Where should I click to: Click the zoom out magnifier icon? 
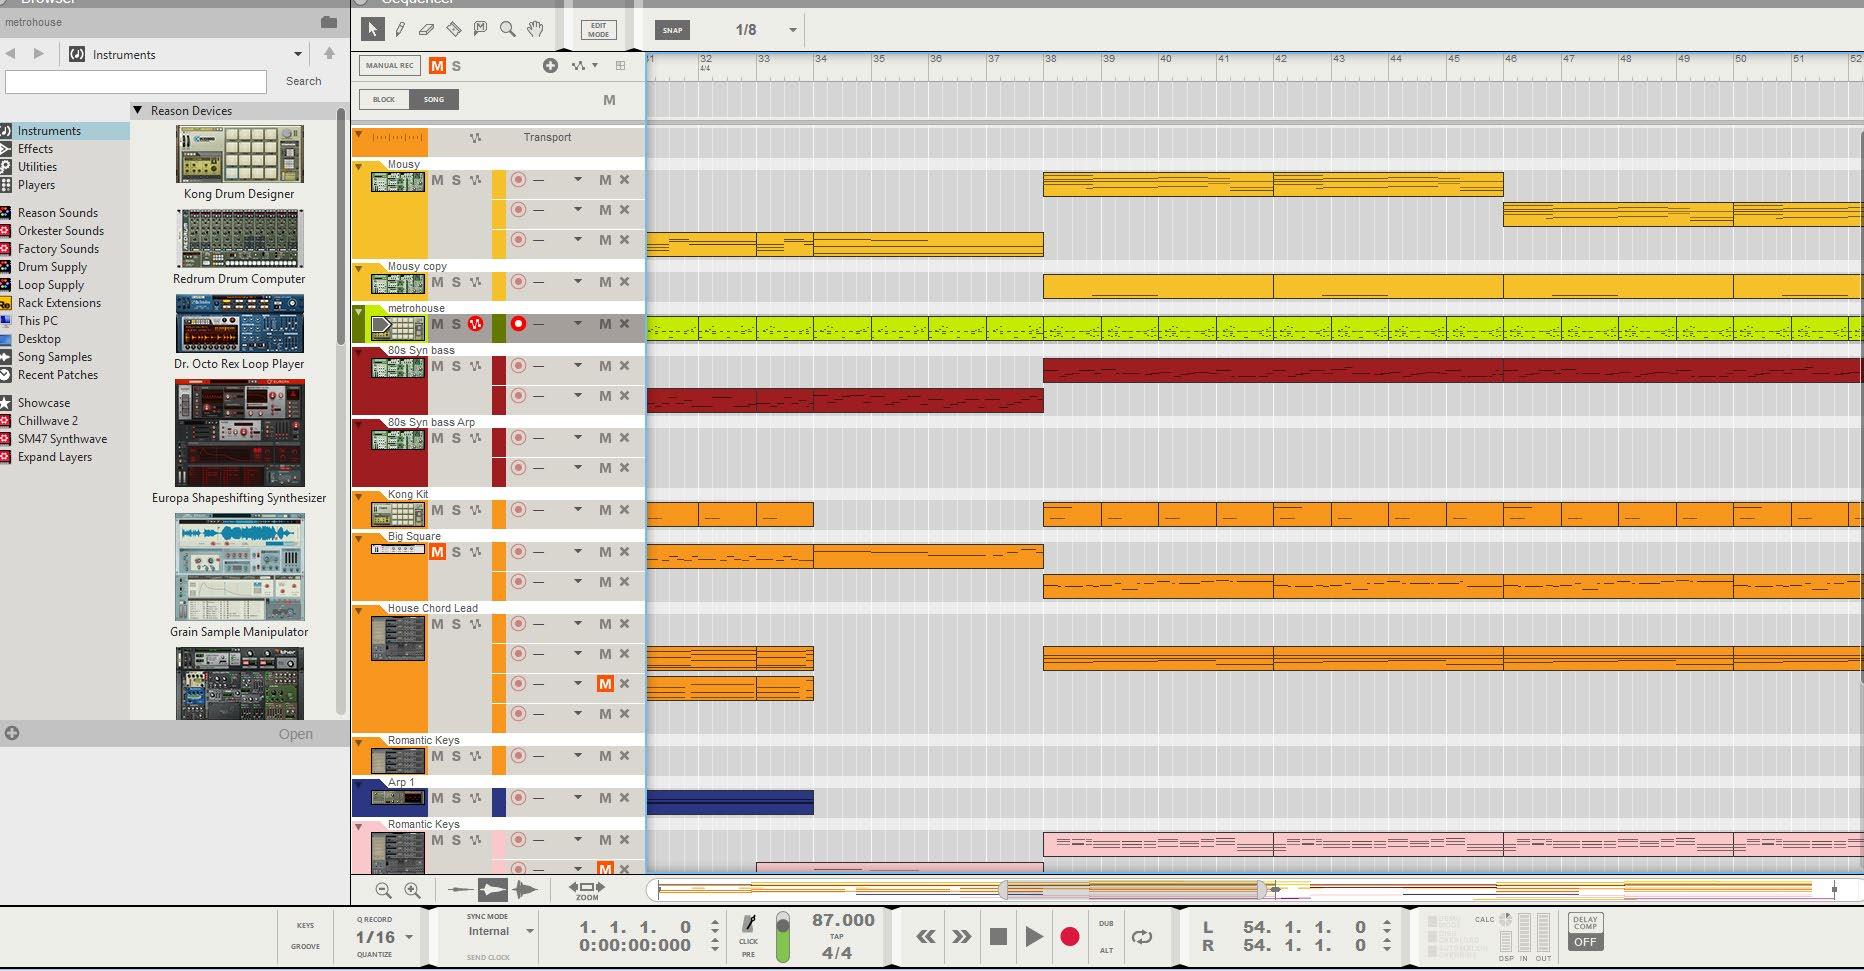point(383,890)
